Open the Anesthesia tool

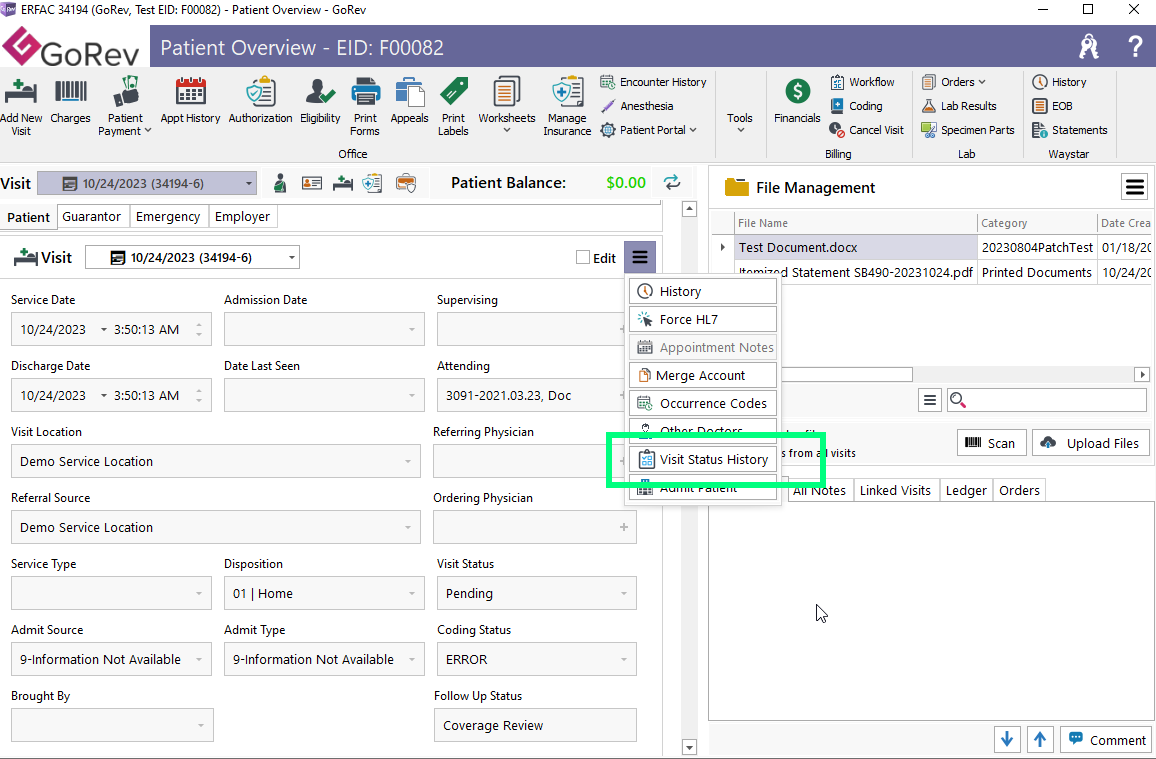click(637, 106)
